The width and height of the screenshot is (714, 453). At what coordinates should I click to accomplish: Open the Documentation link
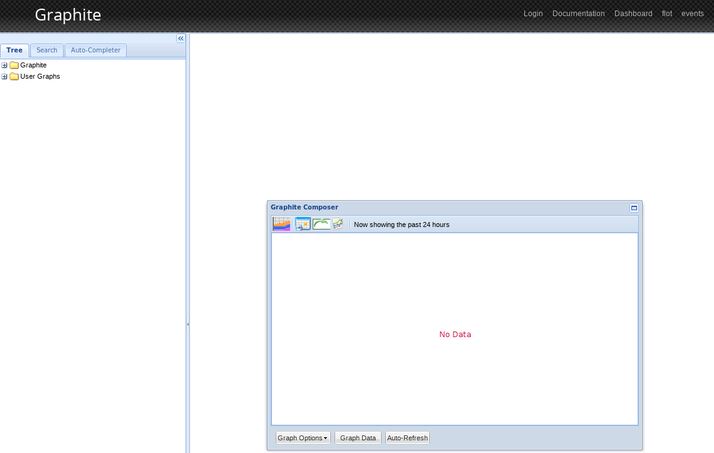point(578,14)
